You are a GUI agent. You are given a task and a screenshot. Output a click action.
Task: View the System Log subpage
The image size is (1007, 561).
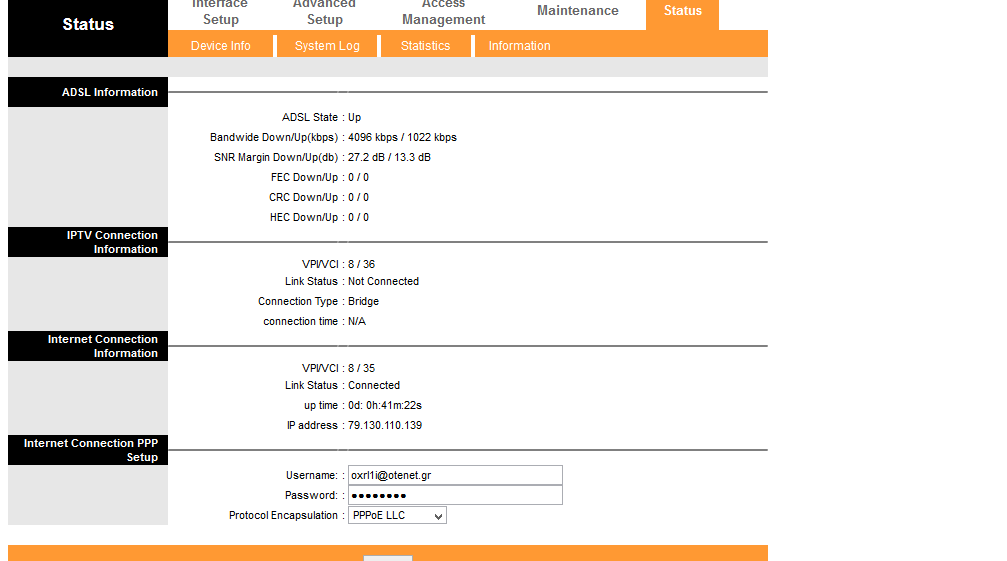[327, 46]
